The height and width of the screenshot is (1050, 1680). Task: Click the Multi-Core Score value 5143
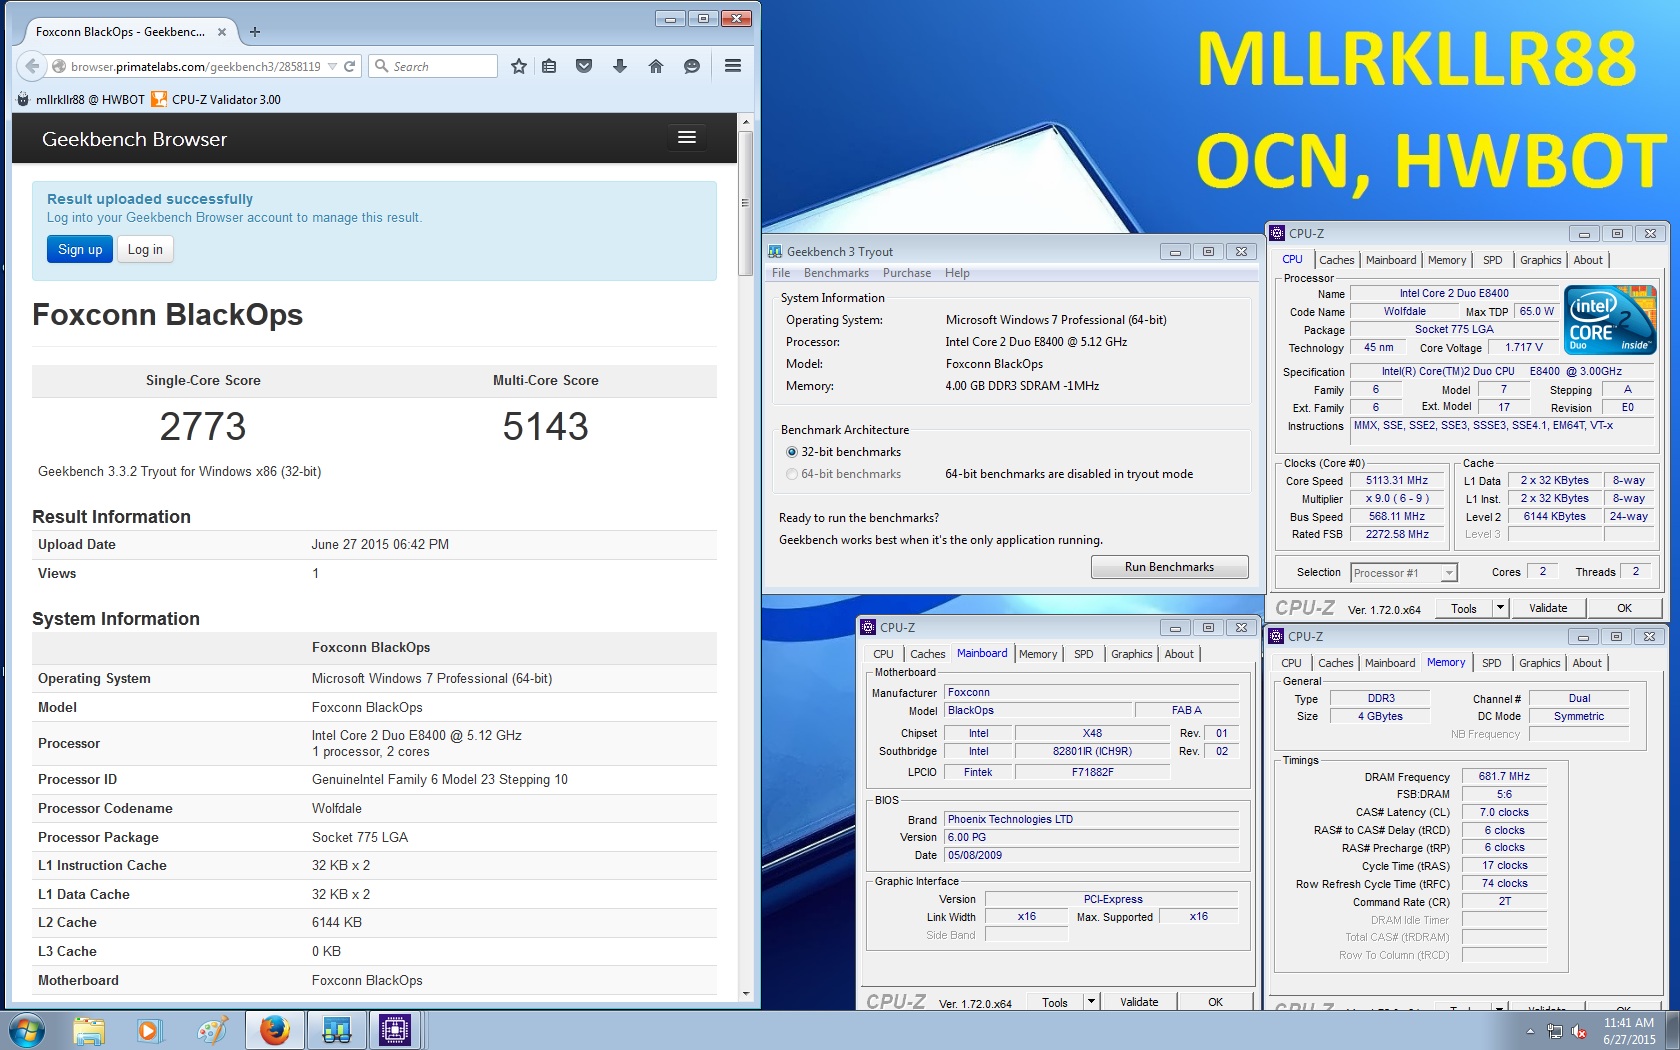click(545, 427)
